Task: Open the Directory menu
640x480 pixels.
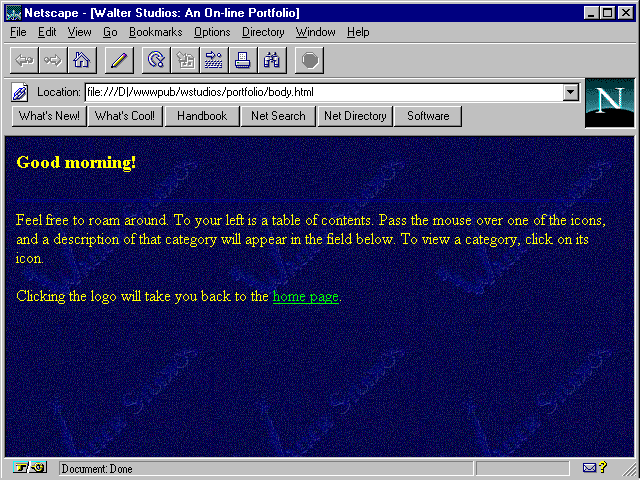Action: click(263, 32)
